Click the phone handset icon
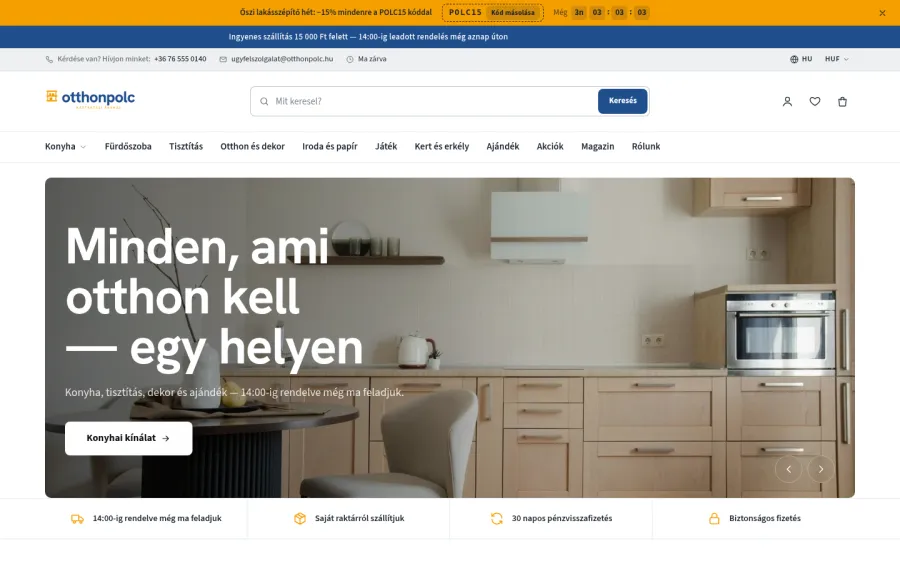The height and width of the screenshot is (563, 900). click(x=49, y=59)
